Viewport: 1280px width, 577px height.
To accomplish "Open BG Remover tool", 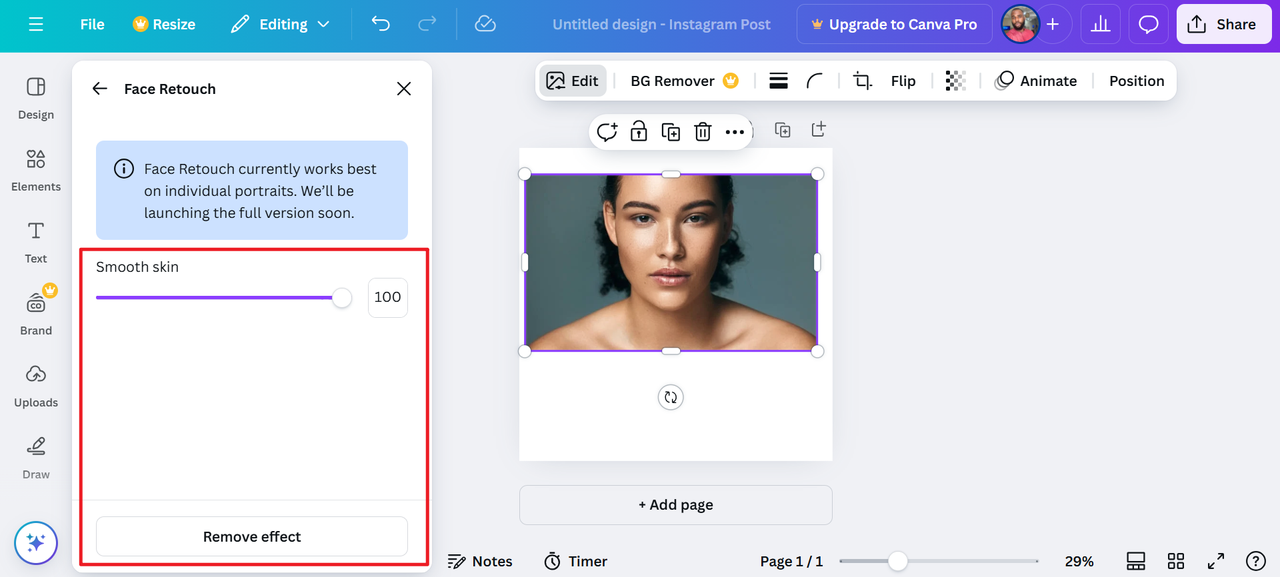I will 684,81.
